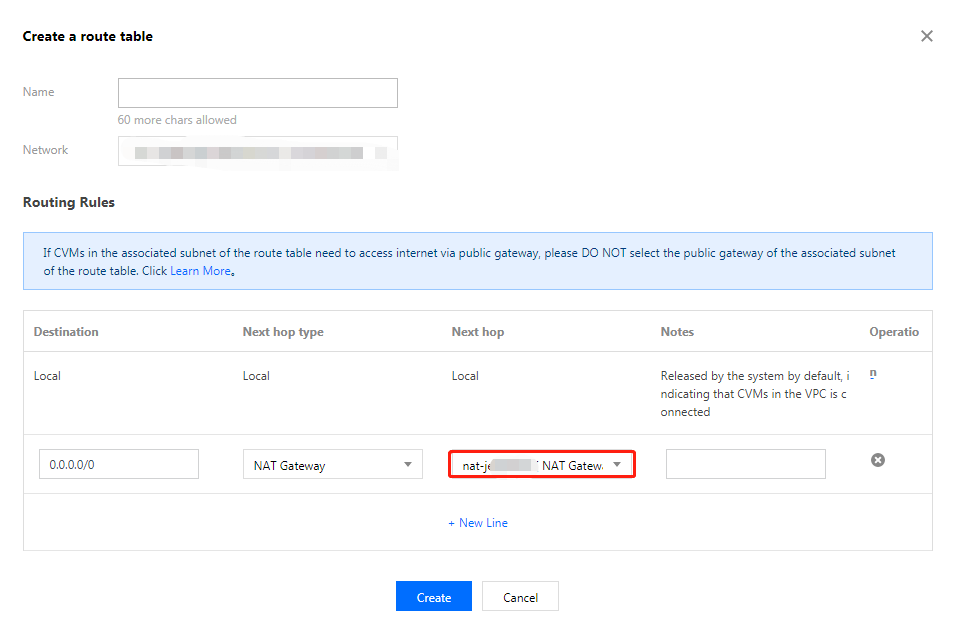
Task: Click the Notes column header
Action: pos(677,332)
